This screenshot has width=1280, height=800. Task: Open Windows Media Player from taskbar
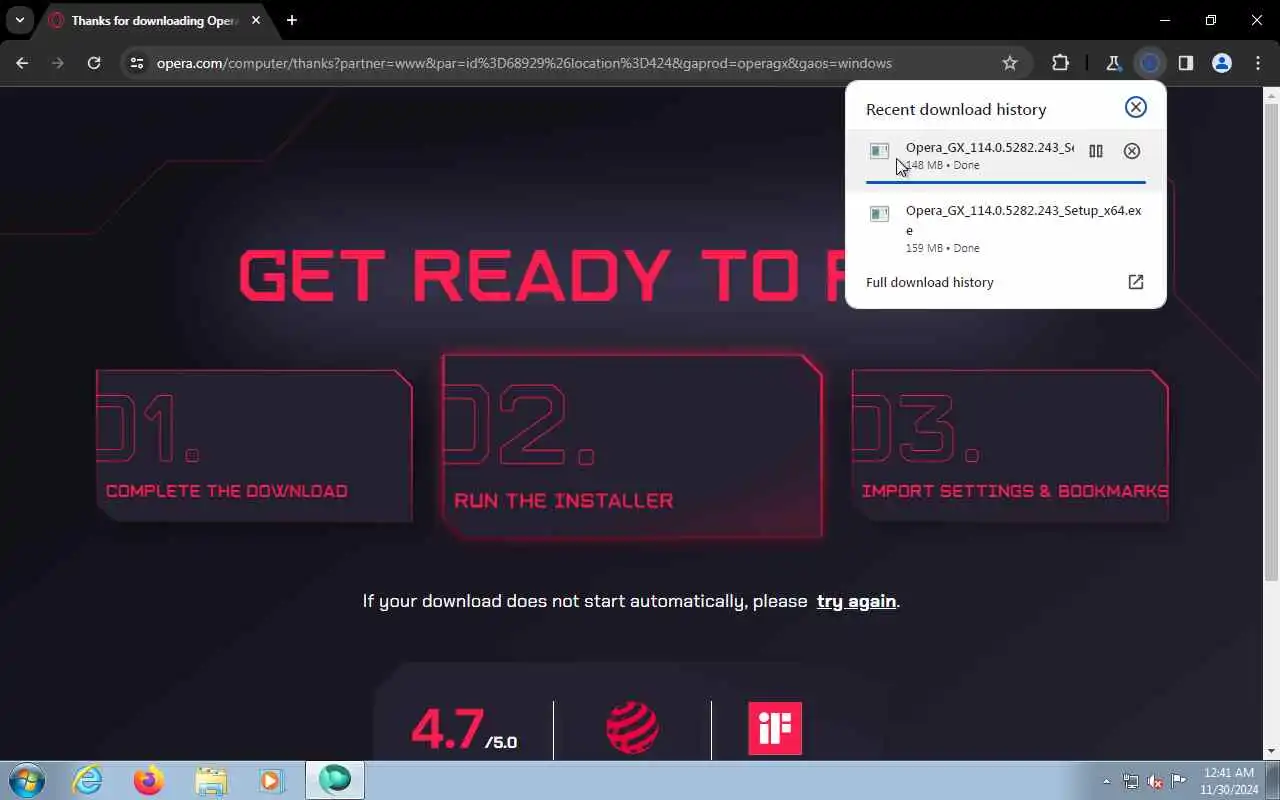tap(271, 780)
